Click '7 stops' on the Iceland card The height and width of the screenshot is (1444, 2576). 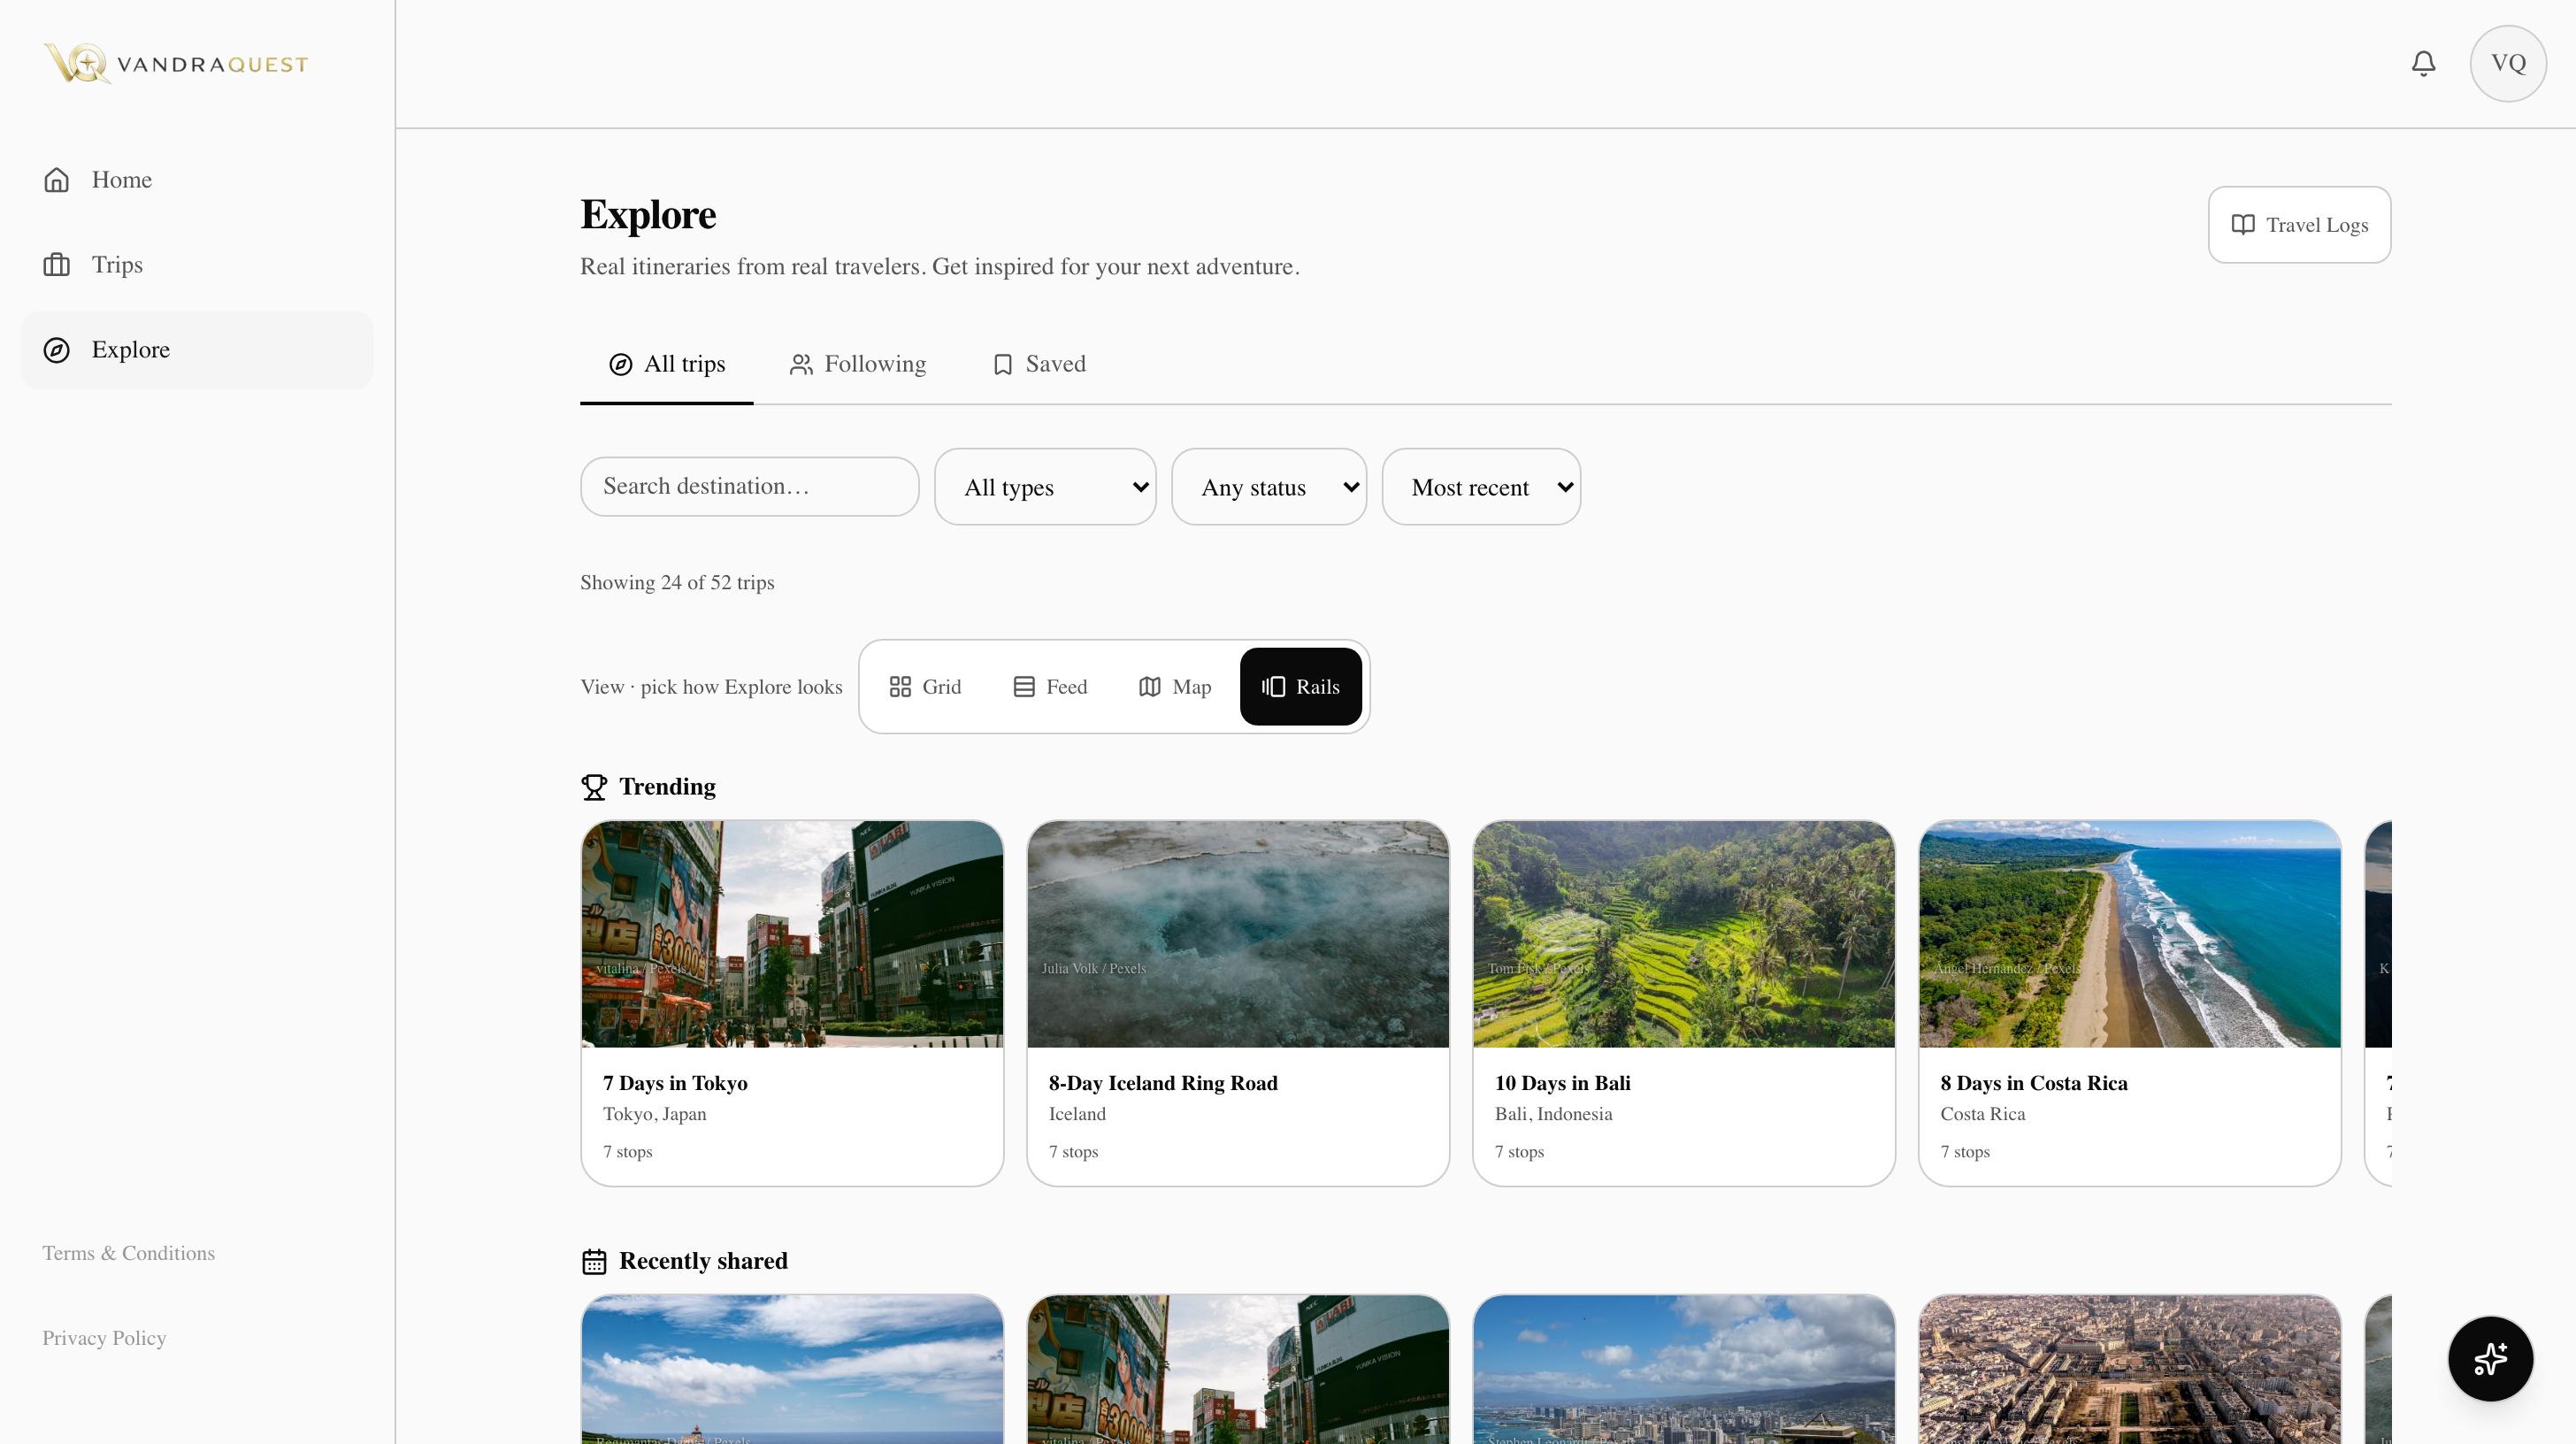tap(1073, 1152)
